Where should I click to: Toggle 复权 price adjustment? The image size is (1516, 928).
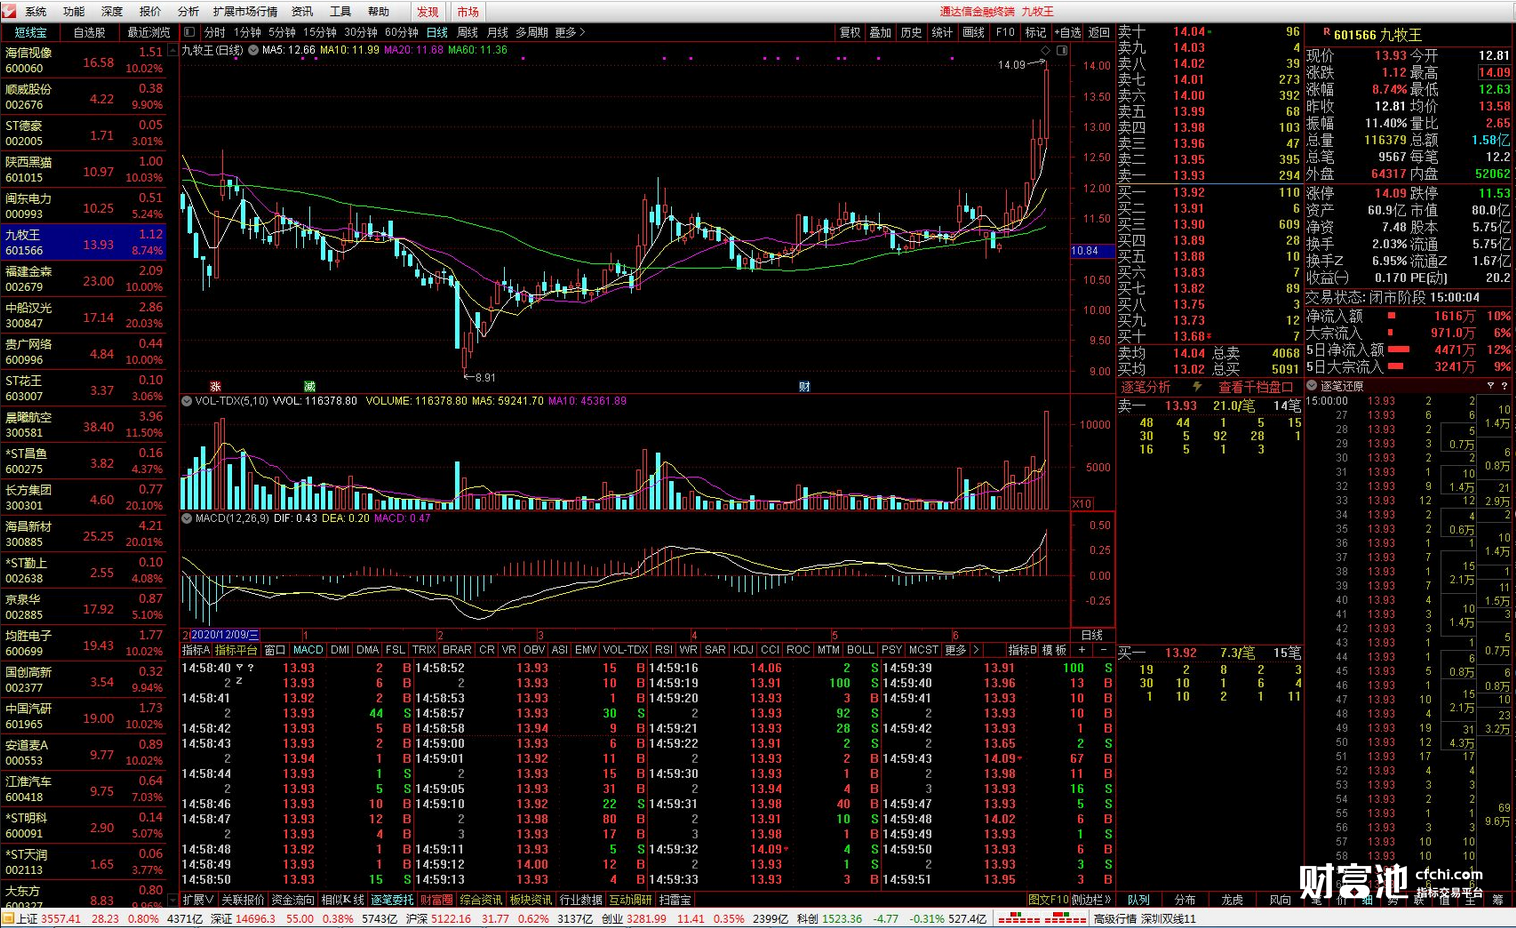[850, 32]
